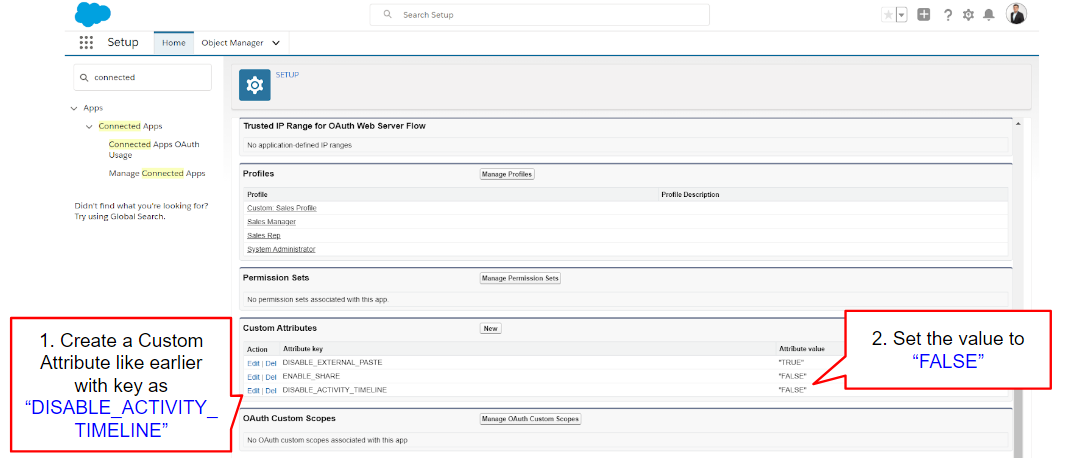Open the notifications bell
1067x458 pixels.
pyautogui.click(x=989, y=15)
